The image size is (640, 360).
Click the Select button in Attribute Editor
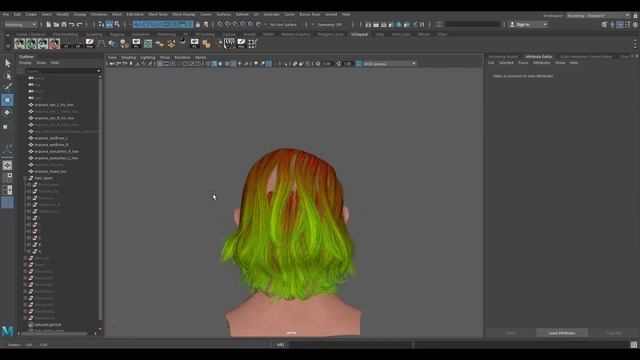coord(511,333)
